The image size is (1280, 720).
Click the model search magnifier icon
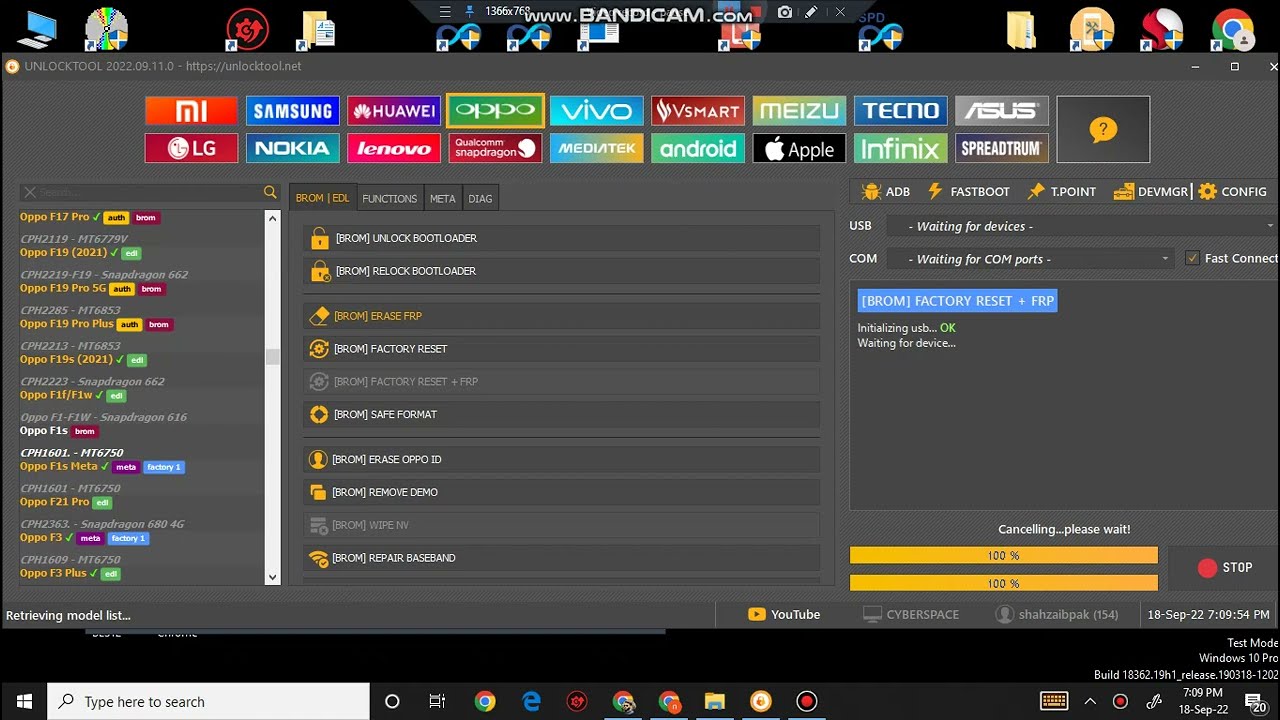pos(270,192)
